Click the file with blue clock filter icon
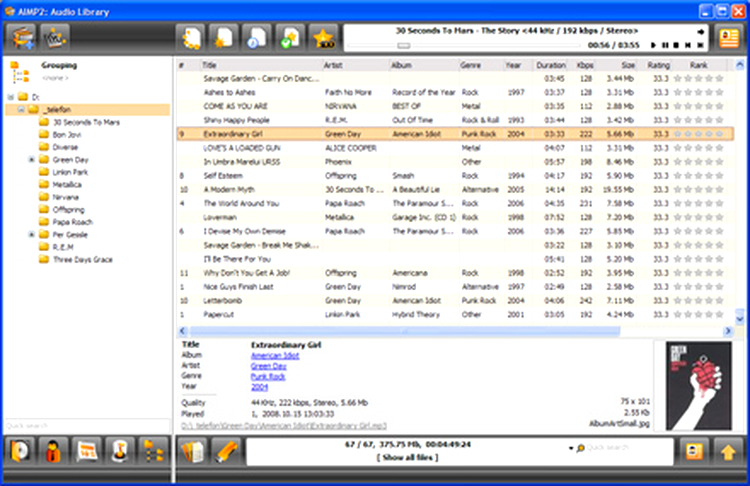The width and height of the screenshot is (750, 486). [257, 38]
